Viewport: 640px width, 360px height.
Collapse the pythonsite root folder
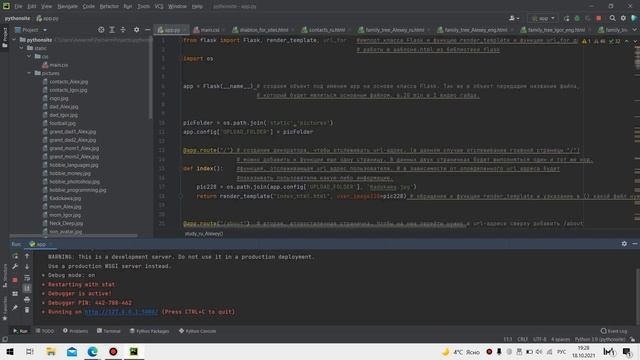(14, 40)
